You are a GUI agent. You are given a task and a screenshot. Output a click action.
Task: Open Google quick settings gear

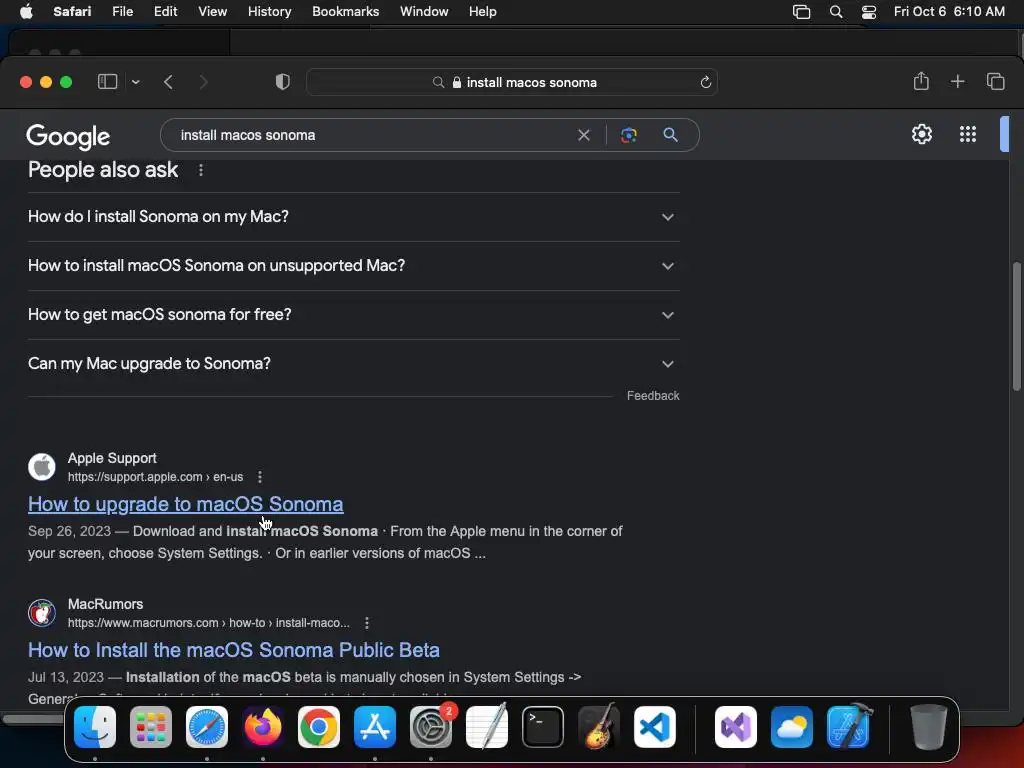(921, 134)
